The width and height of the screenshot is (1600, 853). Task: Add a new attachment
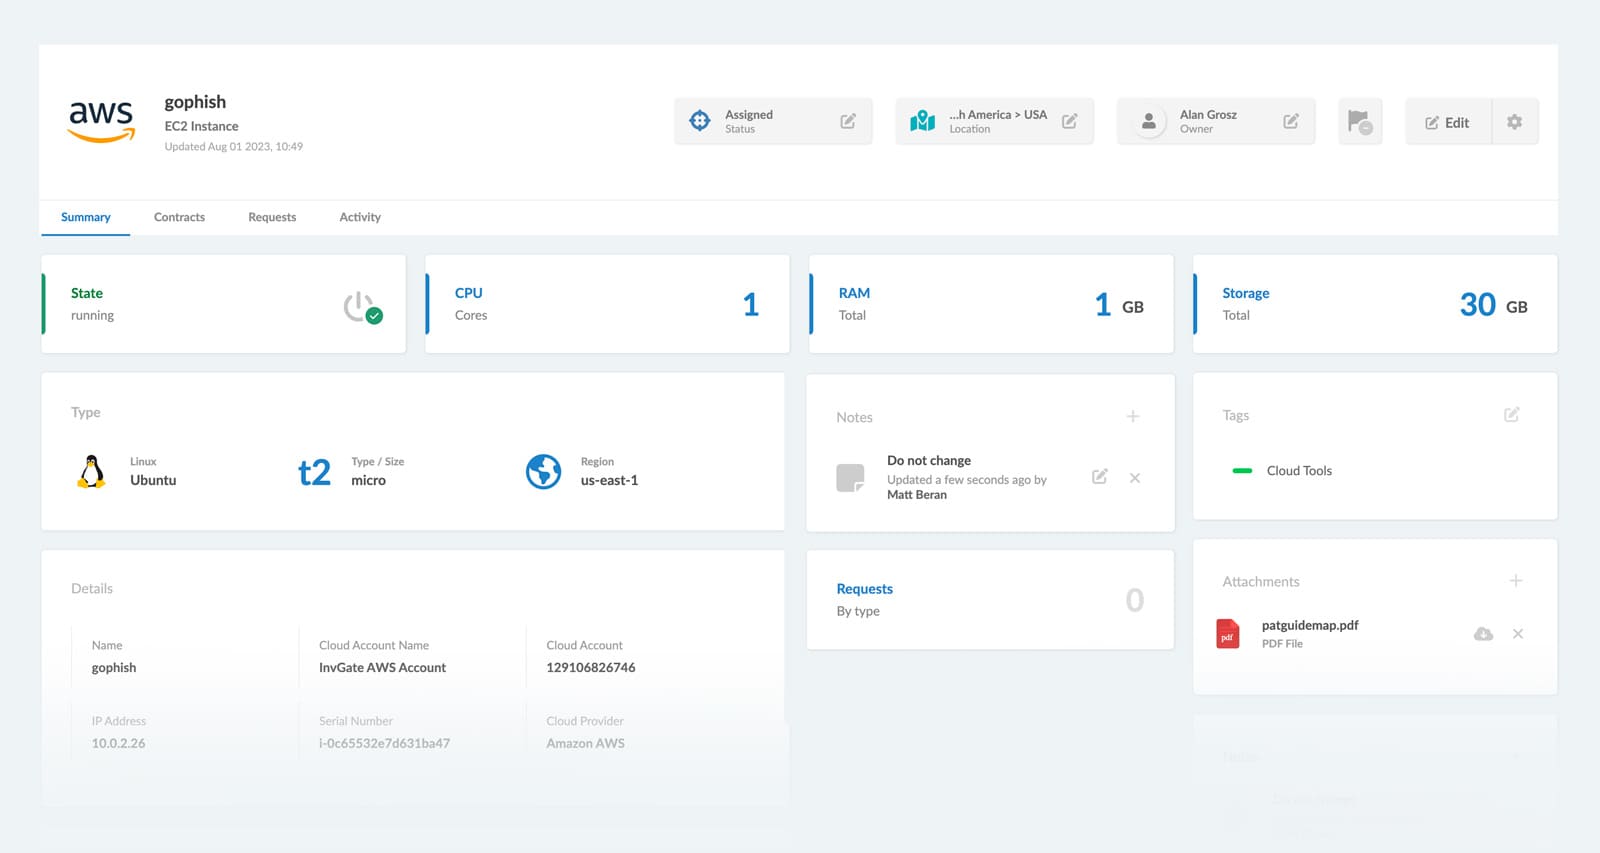tap(1516, 580)
